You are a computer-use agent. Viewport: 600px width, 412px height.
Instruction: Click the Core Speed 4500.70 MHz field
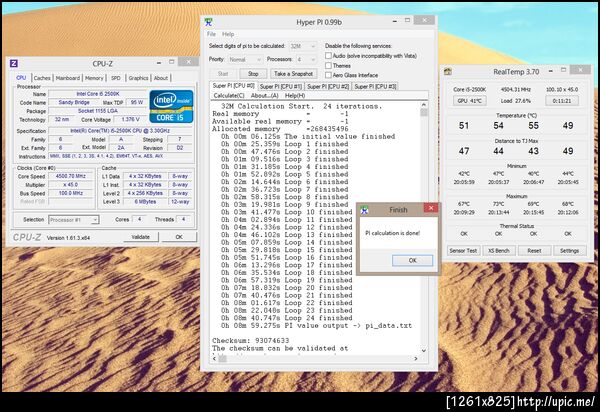pos(71,176)
